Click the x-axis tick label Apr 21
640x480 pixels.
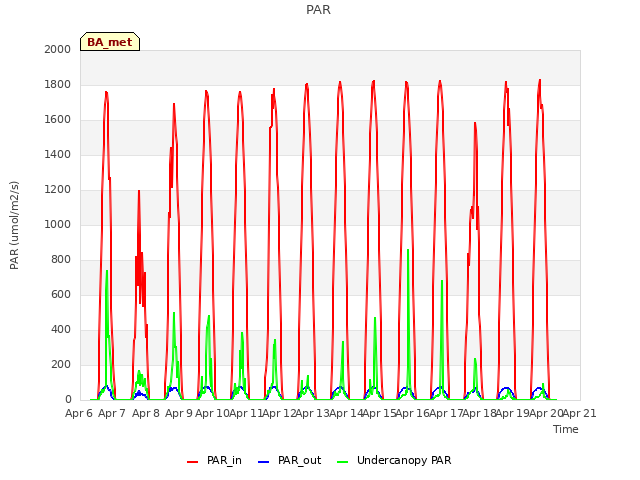pyautogui.click(x=579, y=413)
